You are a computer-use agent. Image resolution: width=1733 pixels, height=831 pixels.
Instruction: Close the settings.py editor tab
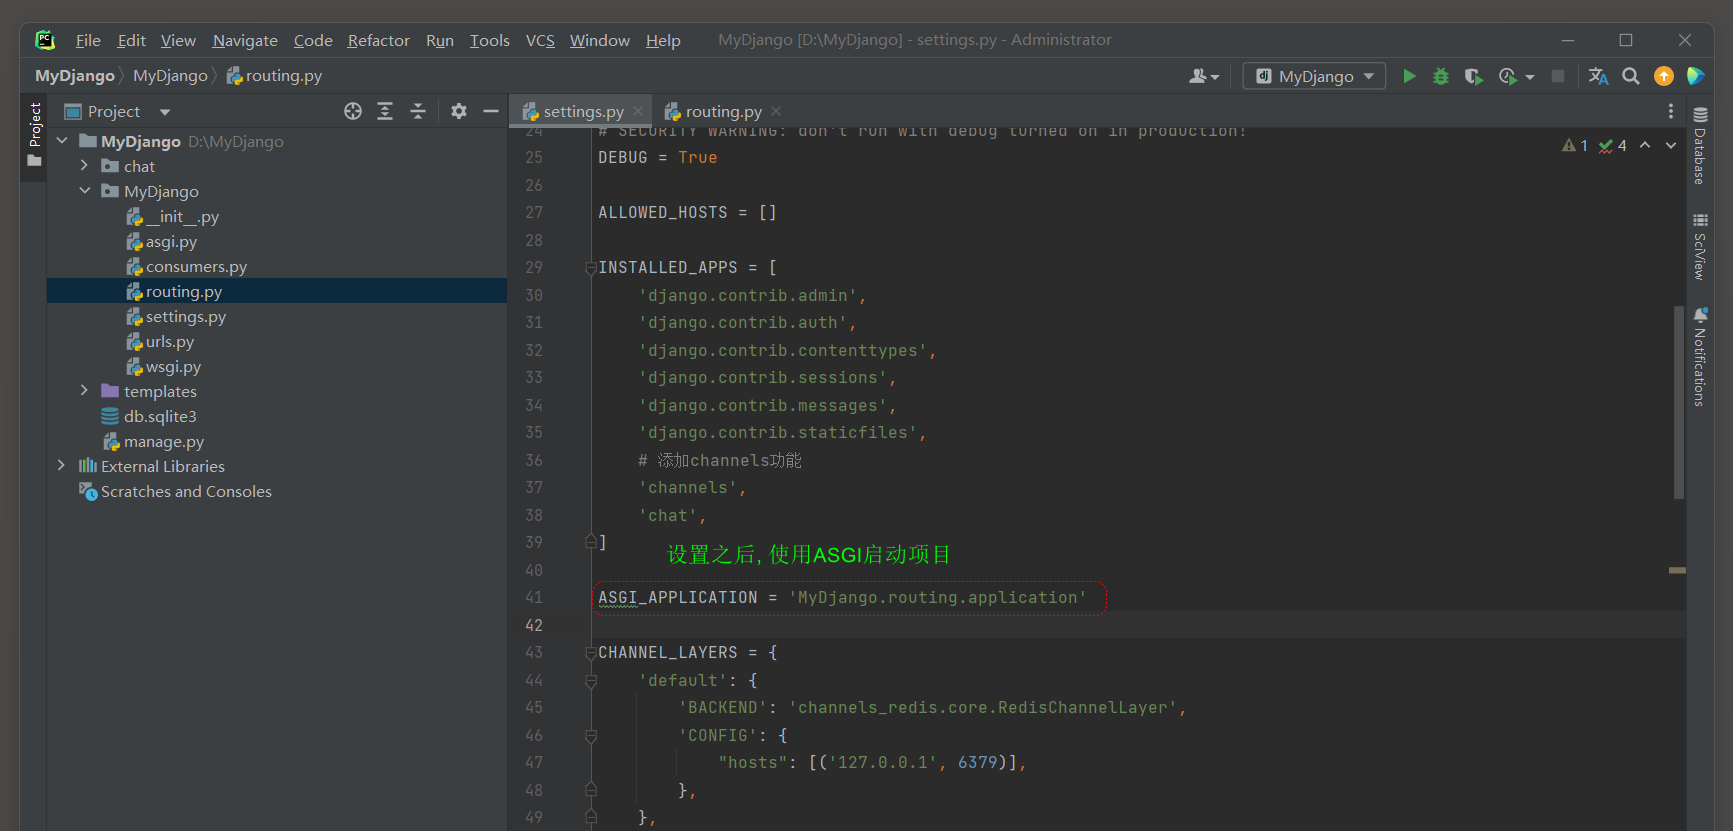pos(638,111)
